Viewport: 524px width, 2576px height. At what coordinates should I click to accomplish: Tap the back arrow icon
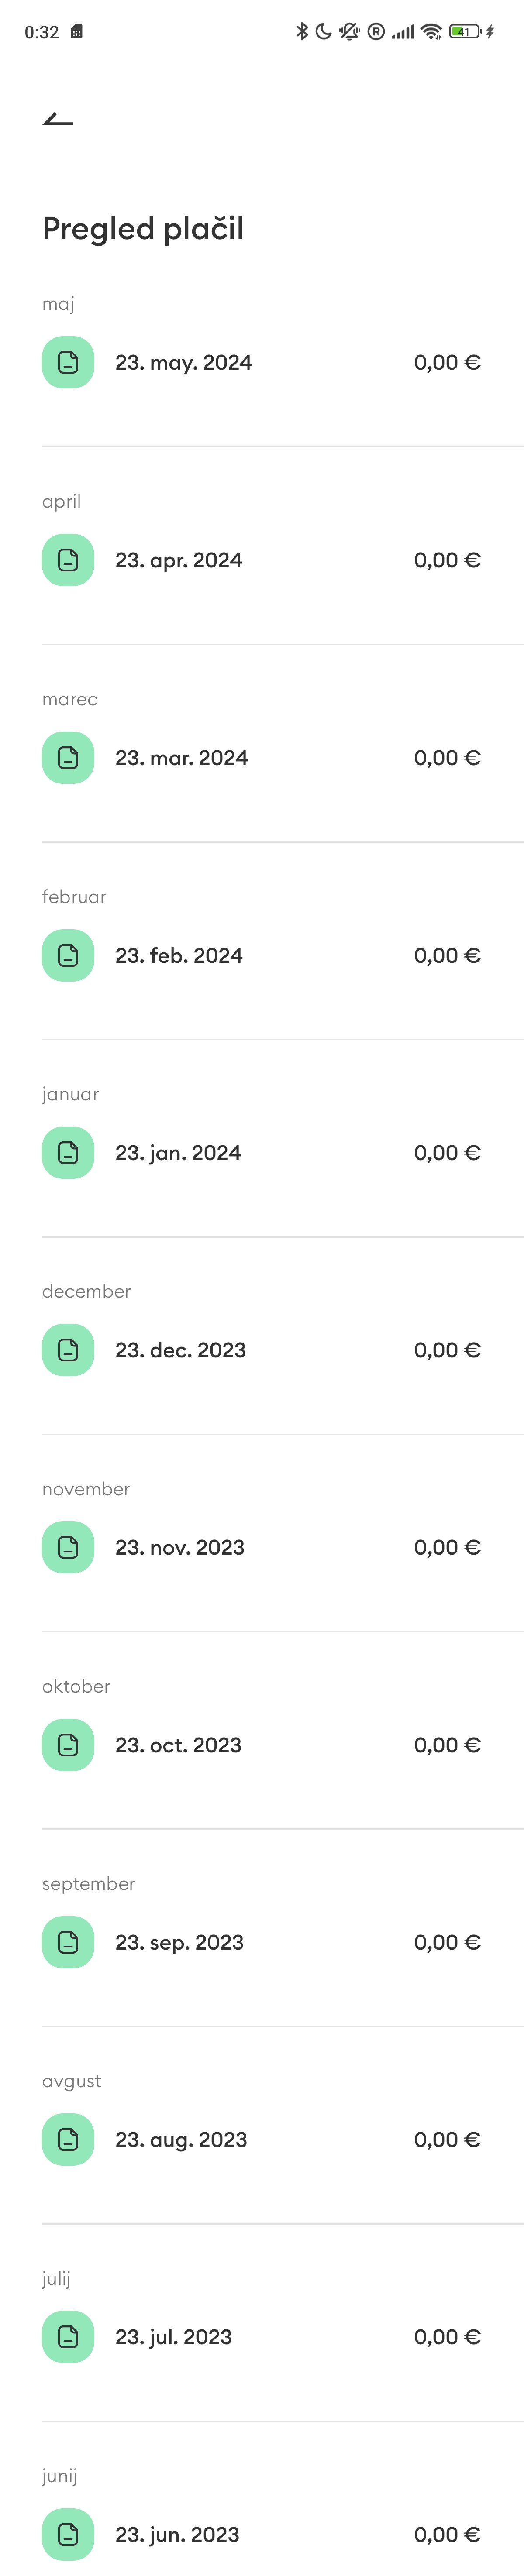pos(58,120)
